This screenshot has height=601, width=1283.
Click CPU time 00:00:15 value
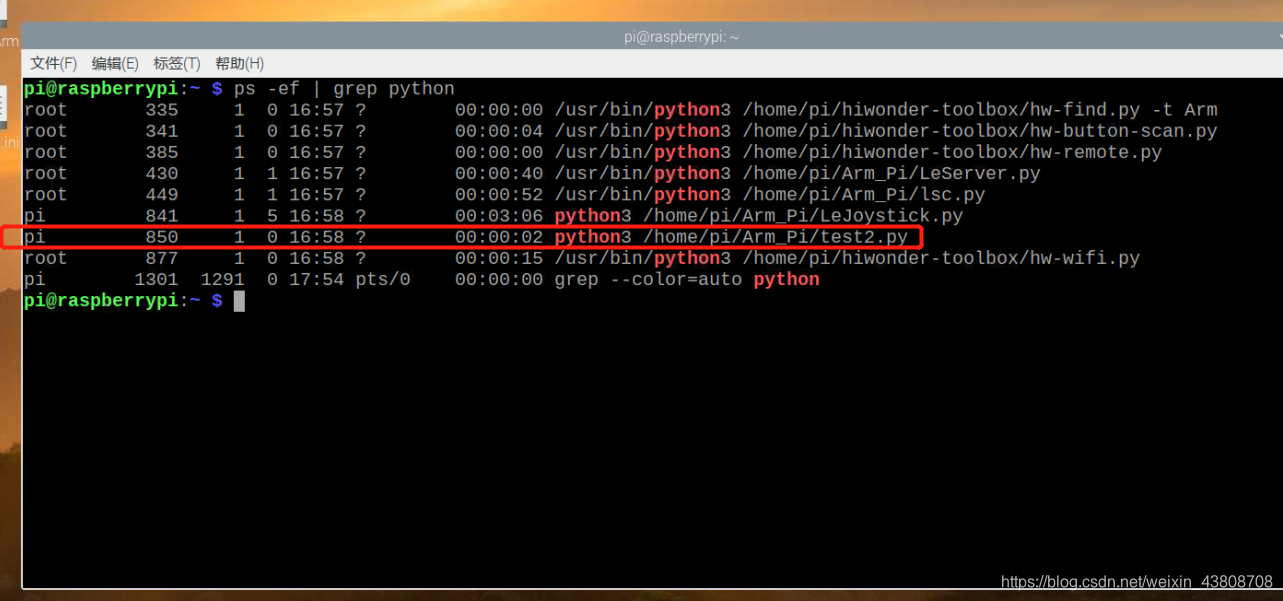click(x=499, y=258)
